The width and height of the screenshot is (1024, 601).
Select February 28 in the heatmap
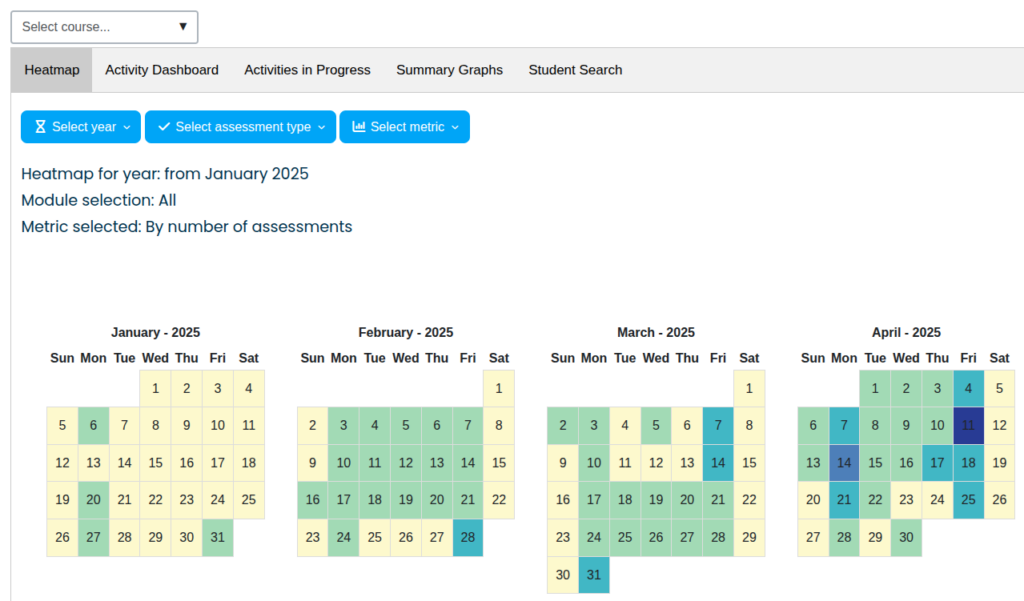tap(468, 537)
